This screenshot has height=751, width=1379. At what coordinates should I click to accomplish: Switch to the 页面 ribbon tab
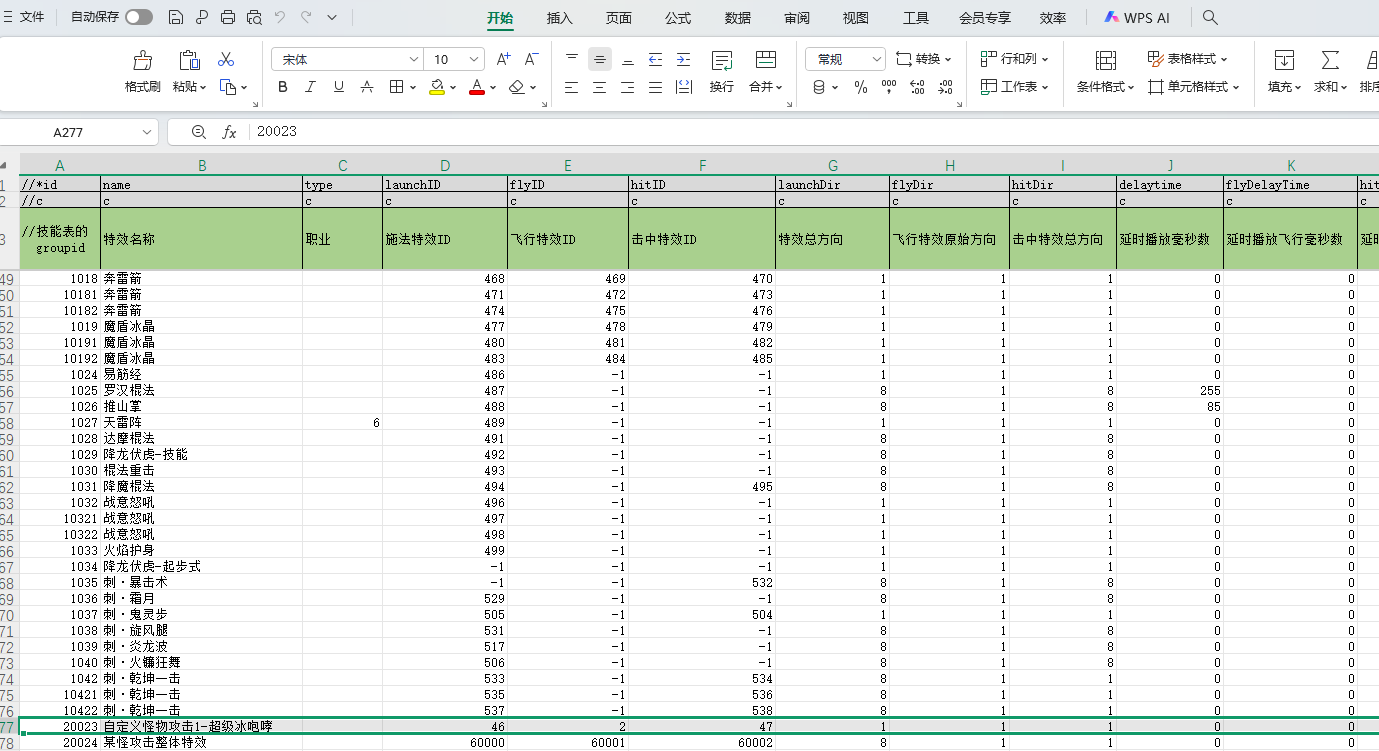(x=619, y=18)
